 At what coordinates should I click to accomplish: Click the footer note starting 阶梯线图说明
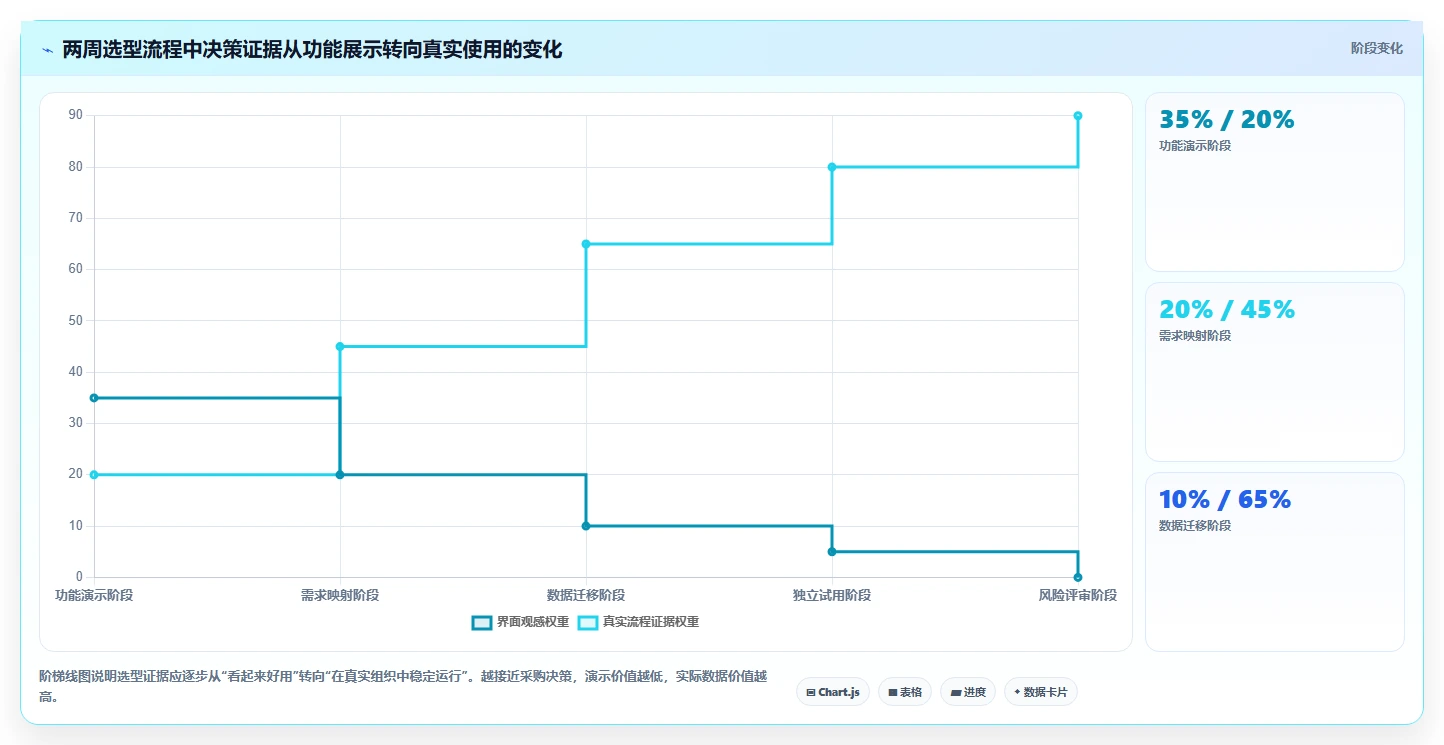click(x=403, y=686)
